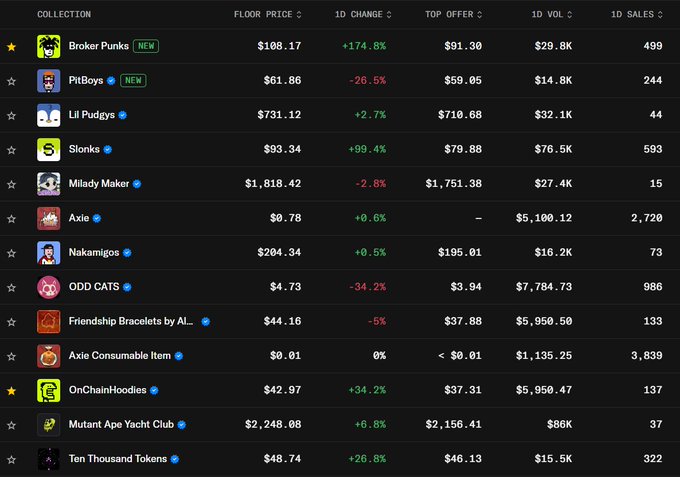Open the Lil Pudgys collection name
The height and width of the screenshot is (477, 680).
[92, 115]
